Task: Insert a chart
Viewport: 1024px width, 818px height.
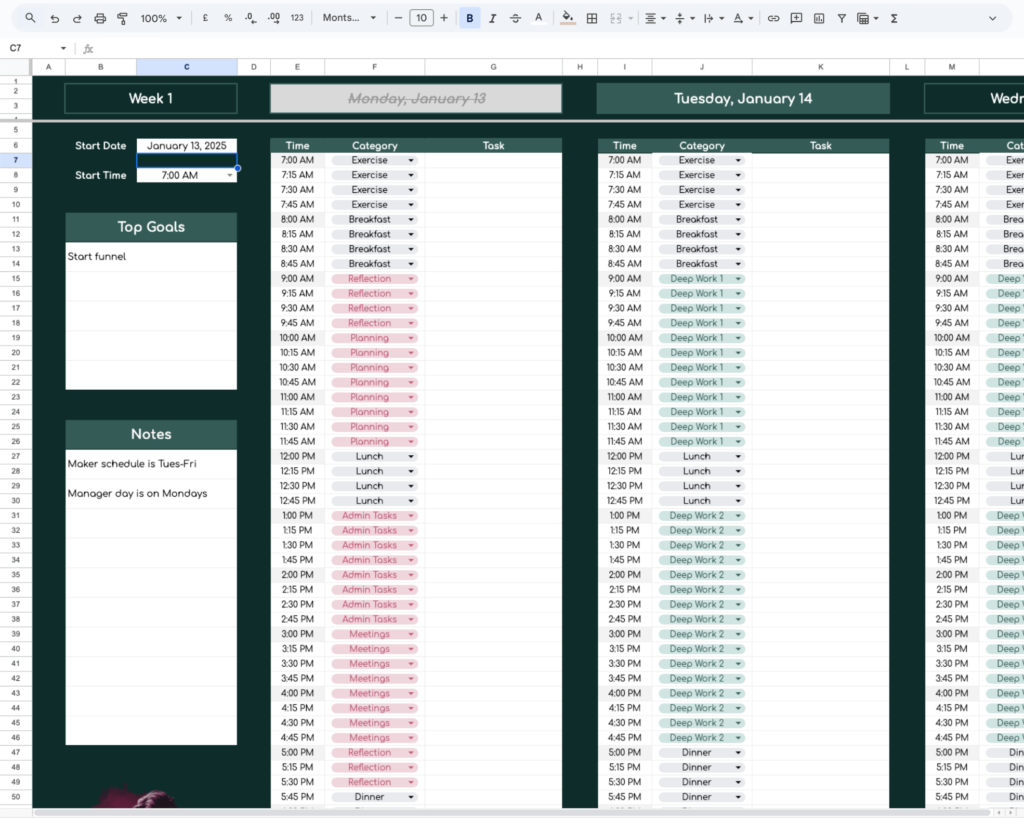Action: [x=818, y=17]
